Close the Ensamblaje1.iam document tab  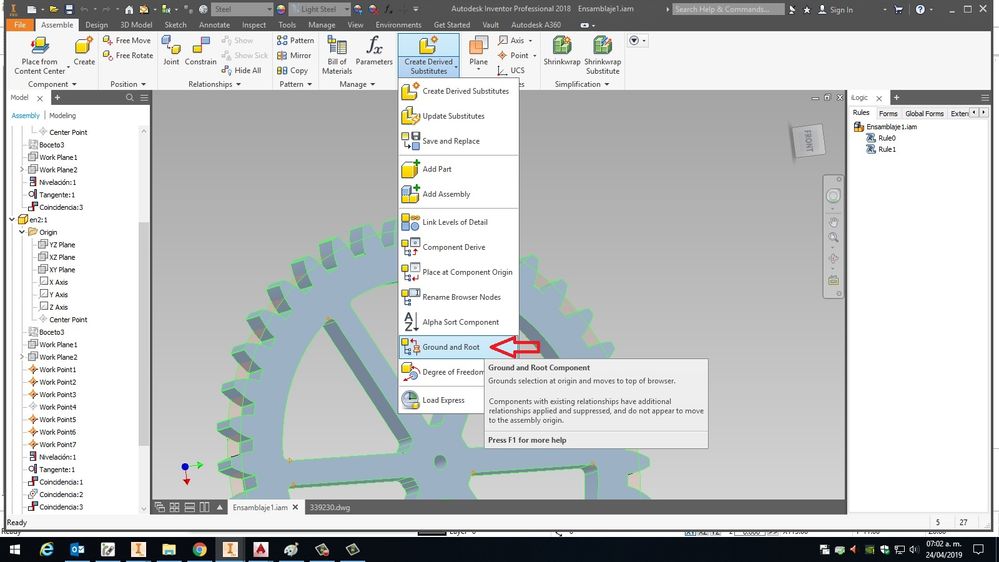pyautogui.click(x=295, y=507)
